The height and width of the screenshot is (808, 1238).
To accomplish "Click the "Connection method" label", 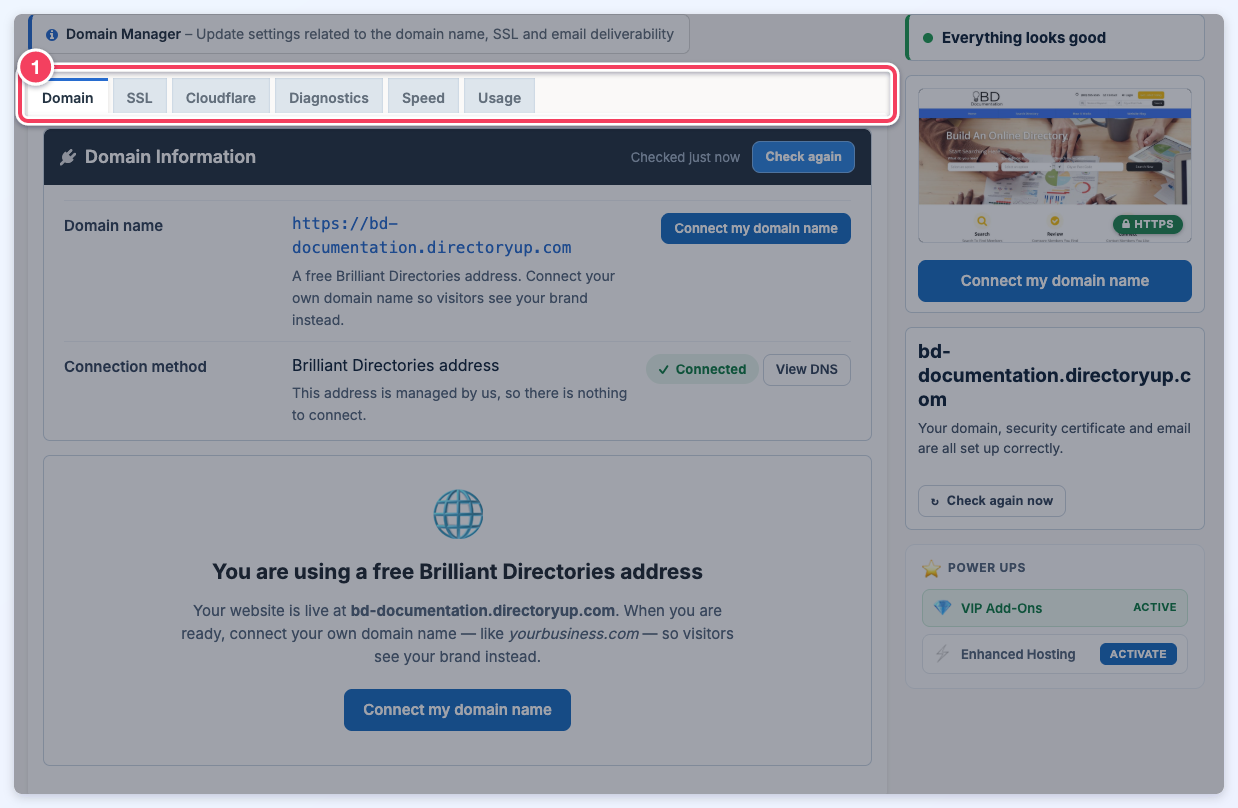I will 135,367.
